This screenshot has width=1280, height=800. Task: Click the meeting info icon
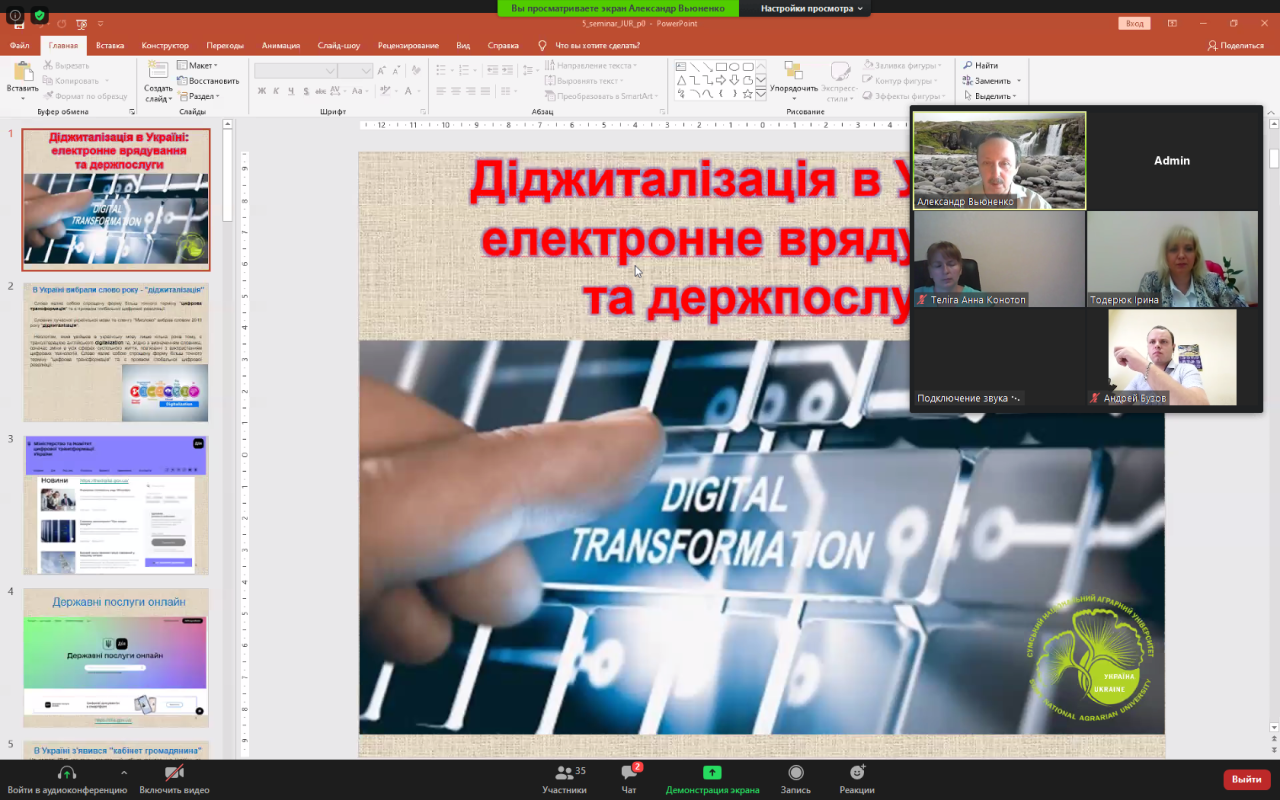(15, 15)
